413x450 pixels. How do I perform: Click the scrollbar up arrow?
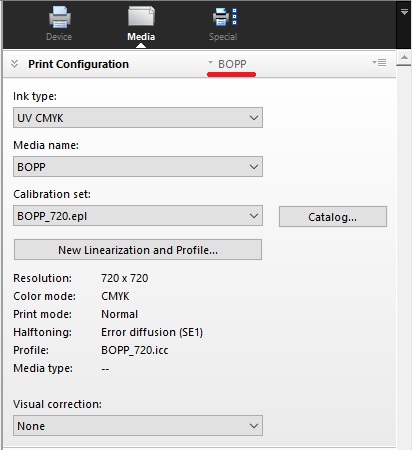point(404,57)
